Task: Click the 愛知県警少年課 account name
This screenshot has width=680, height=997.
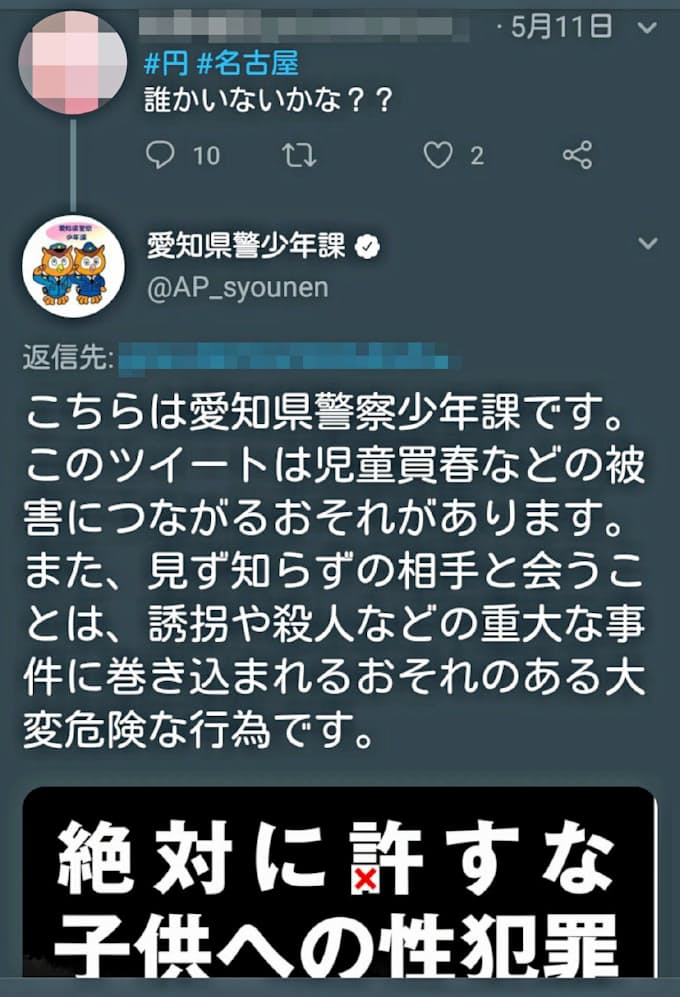Action: tap(247, 245)
